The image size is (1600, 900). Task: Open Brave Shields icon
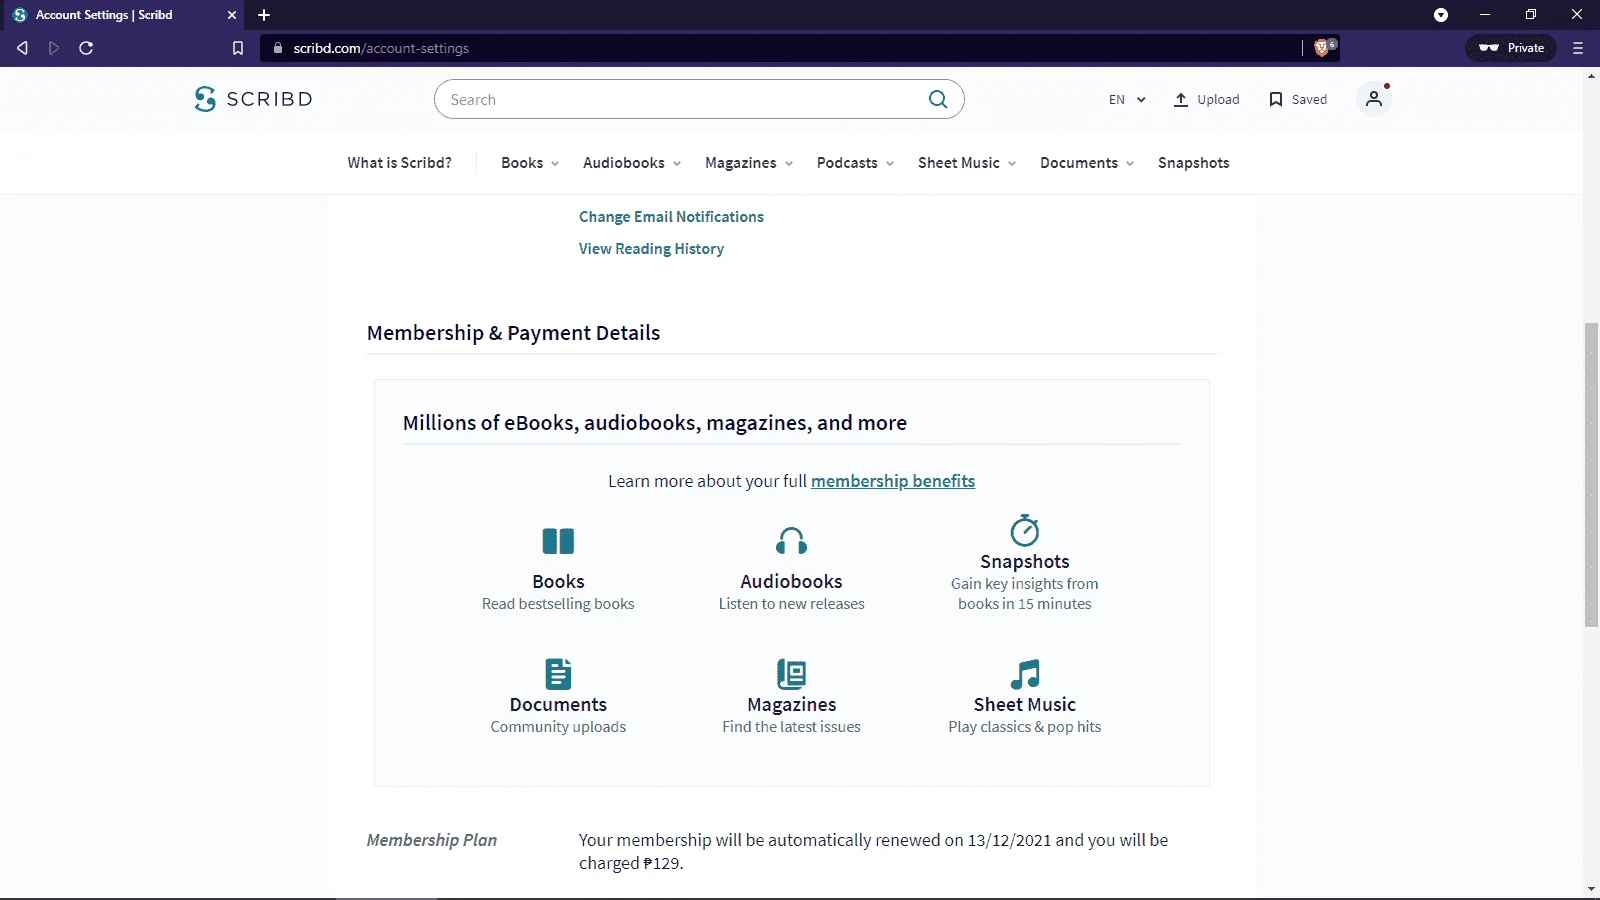[1323, 47]
